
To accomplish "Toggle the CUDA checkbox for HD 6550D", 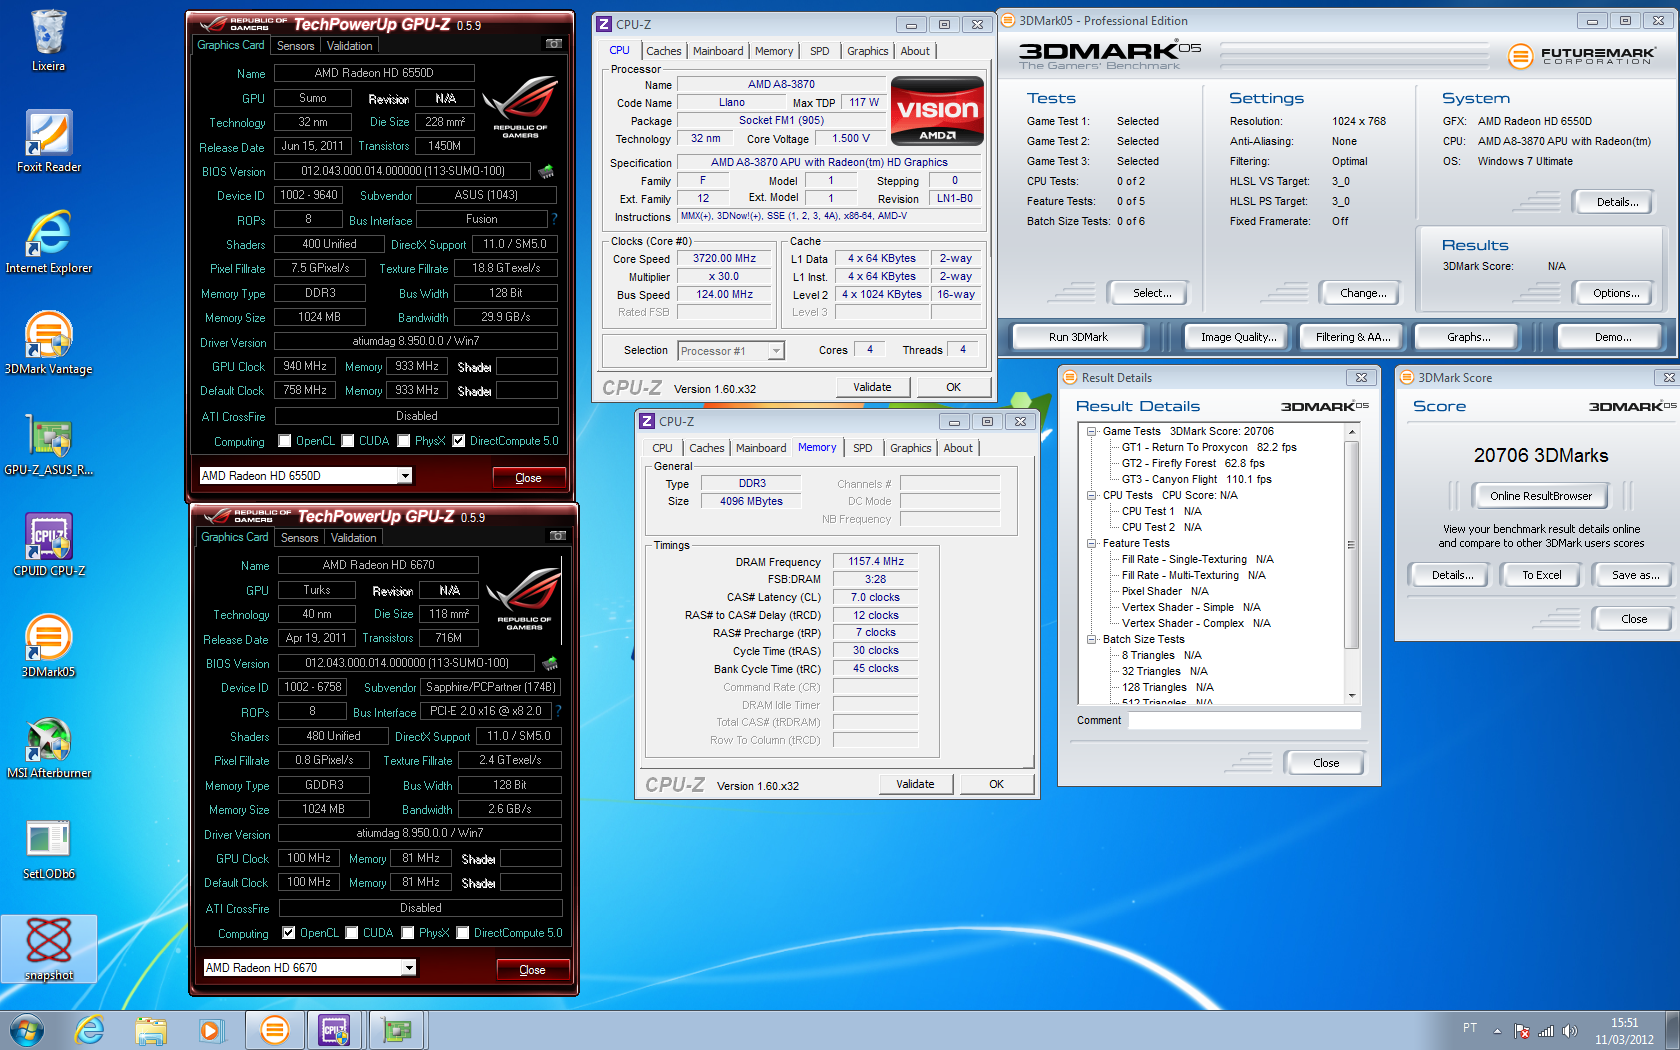I will tap(347, 441).
